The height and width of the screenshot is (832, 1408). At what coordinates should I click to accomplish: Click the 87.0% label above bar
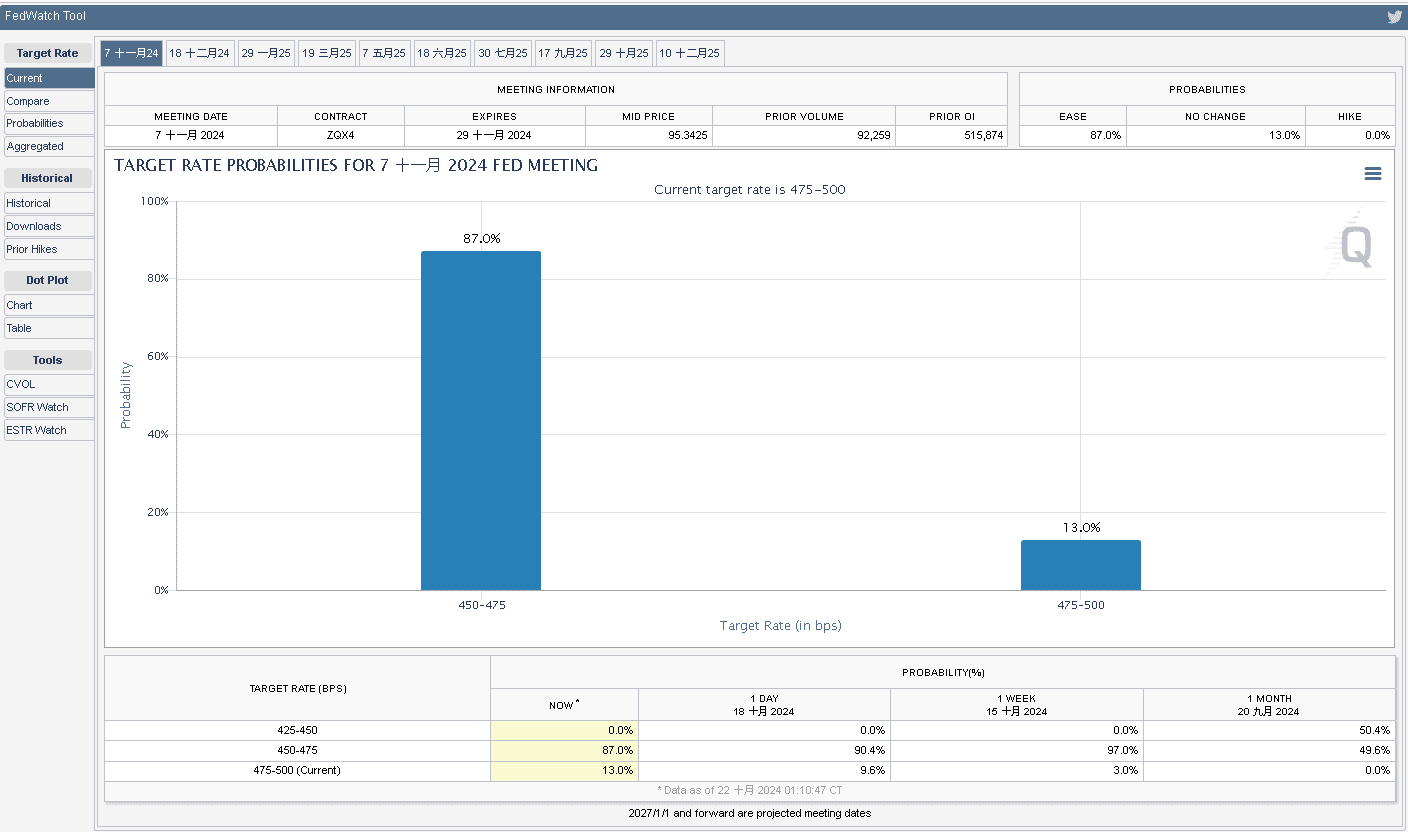tap(481, 238)
